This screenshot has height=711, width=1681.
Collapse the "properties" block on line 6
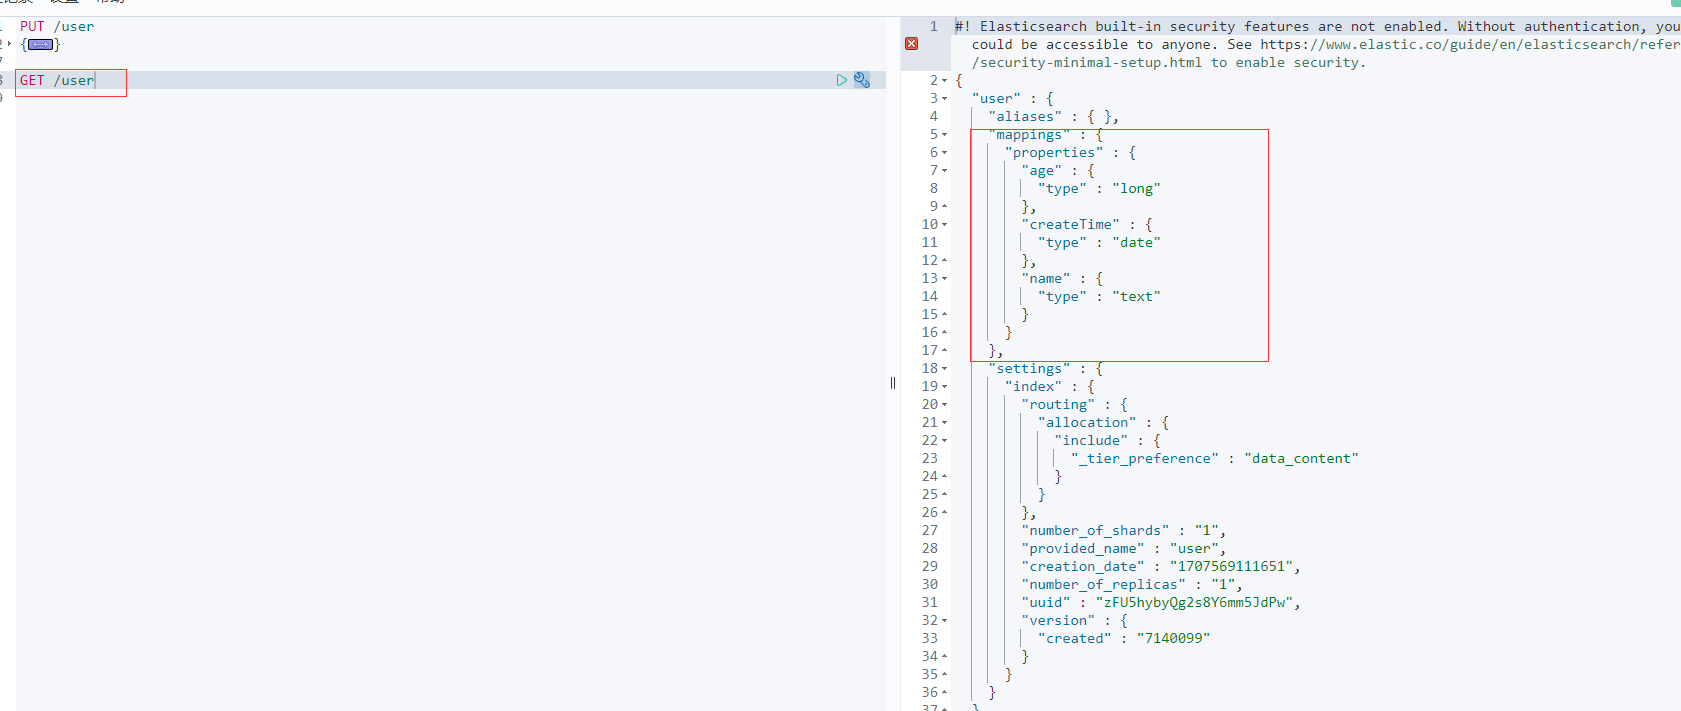[945, 153]
